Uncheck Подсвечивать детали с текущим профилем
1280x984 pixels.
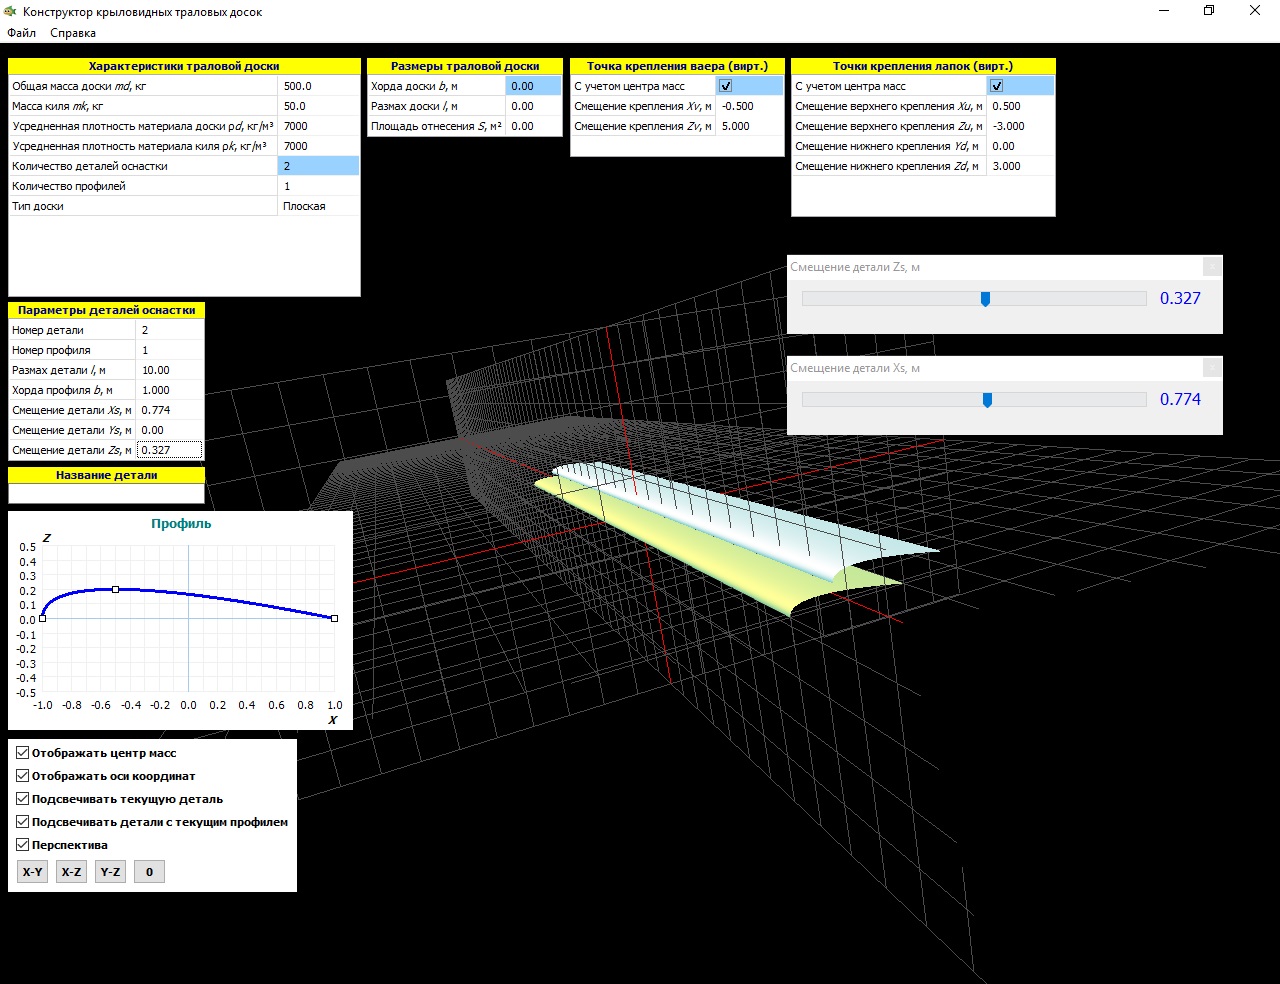tap(22, 822)
